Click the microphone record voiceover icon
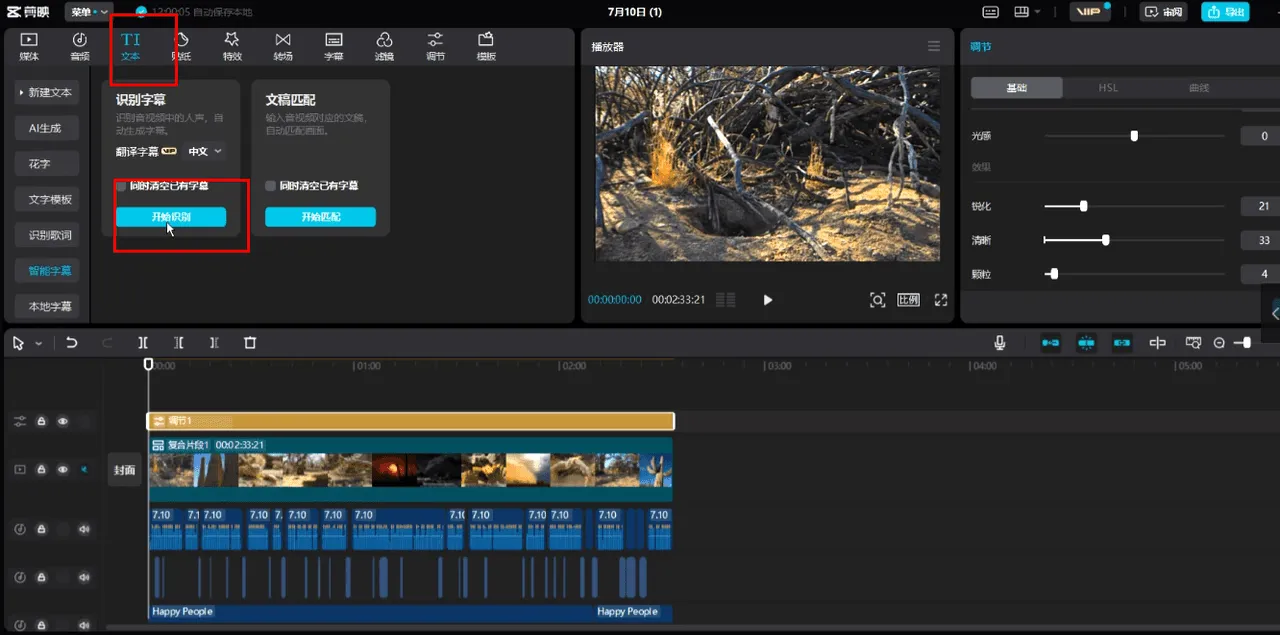Screen dimensions: 1280x635 (999, 342)
